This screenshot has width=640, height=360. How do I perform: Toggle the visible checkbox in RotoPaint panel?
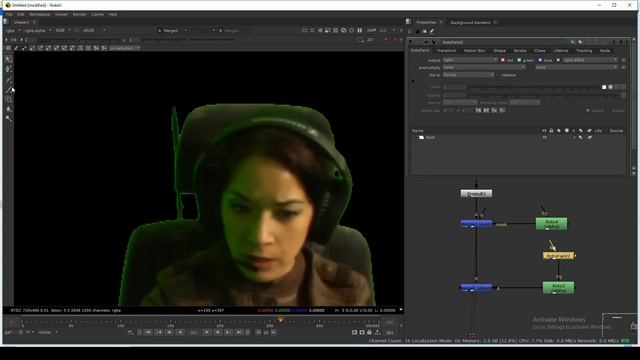tap(588, 111)
